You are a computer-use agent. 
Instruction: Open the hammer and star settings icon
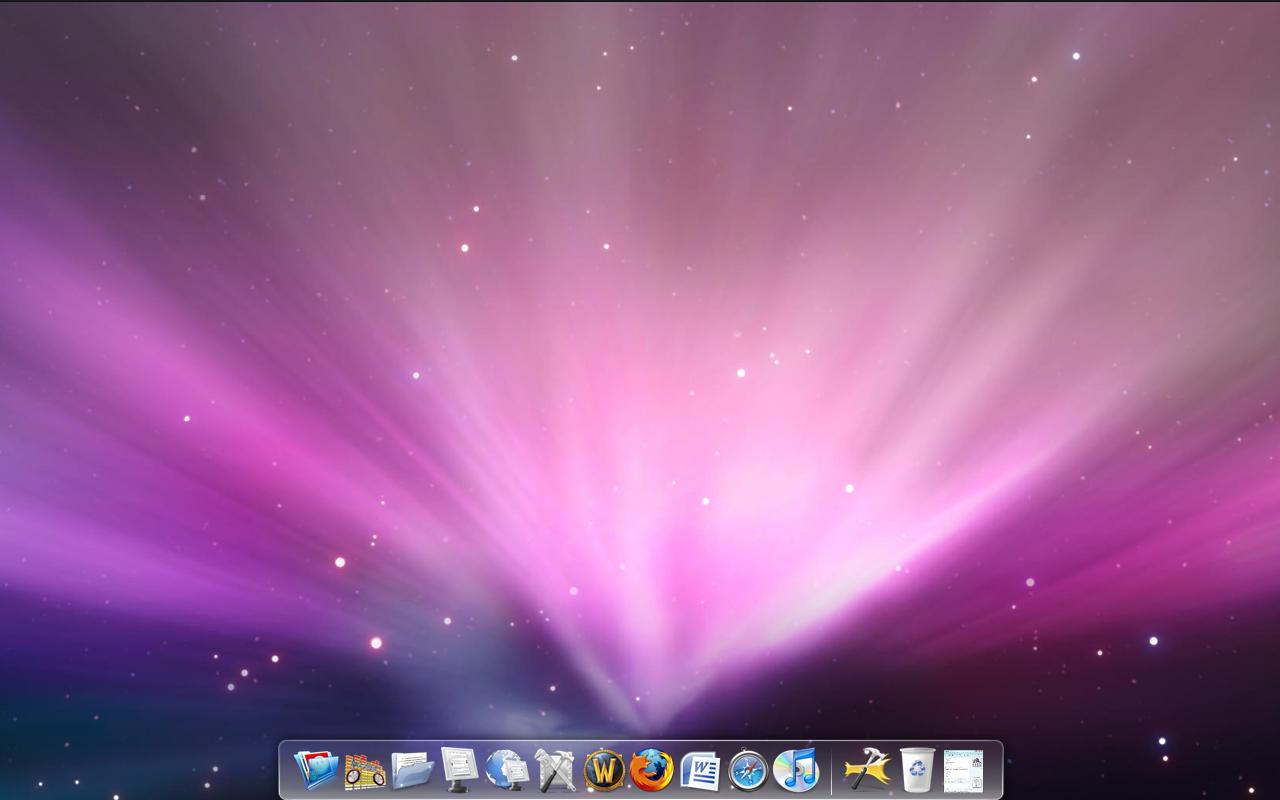pos(867,770)
